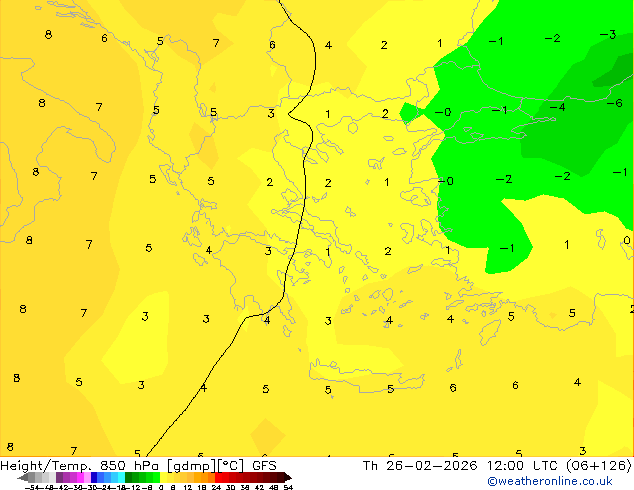Click the "-6" temperature value on the map
This screenshot has height=490, width=634.
tap(614, 103)
